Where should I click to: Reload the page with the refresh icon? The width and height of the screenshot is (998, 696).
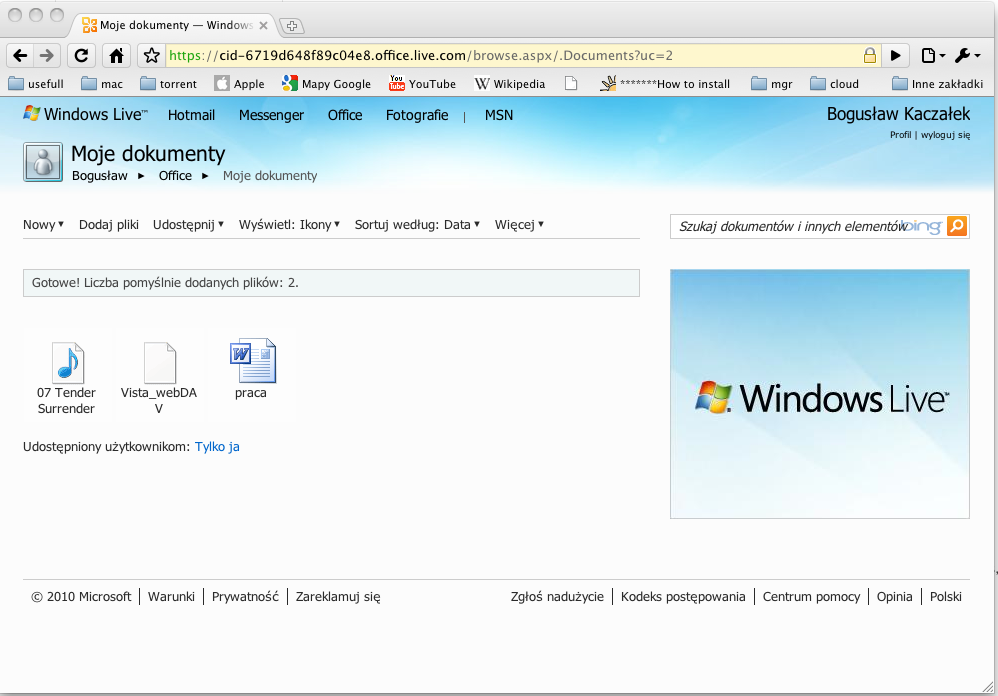click(81, 56)
